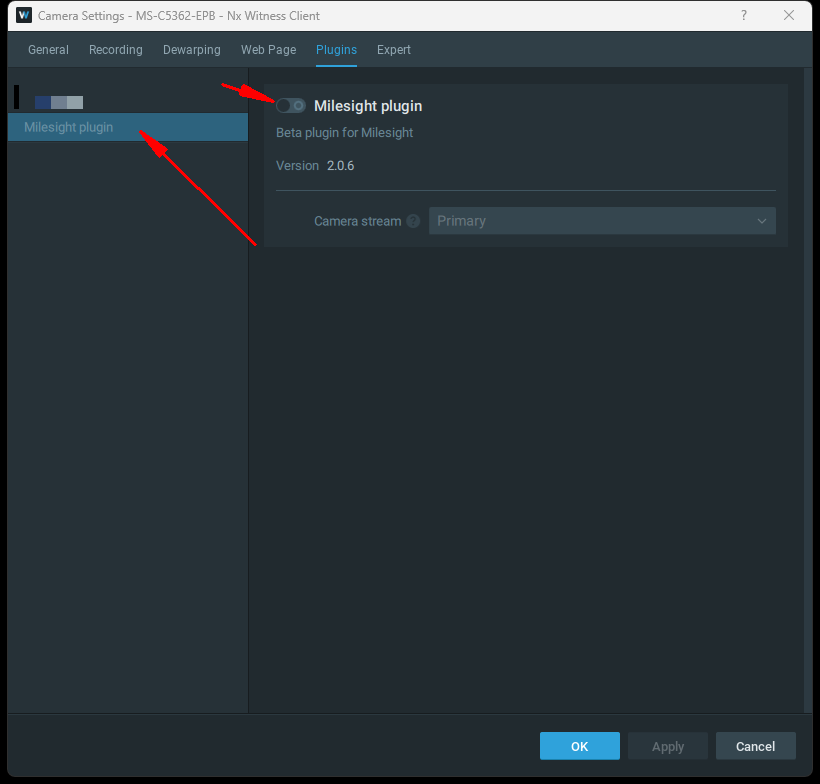Click the Camera stream label
The image size is (820, 784).
(358, 221)
